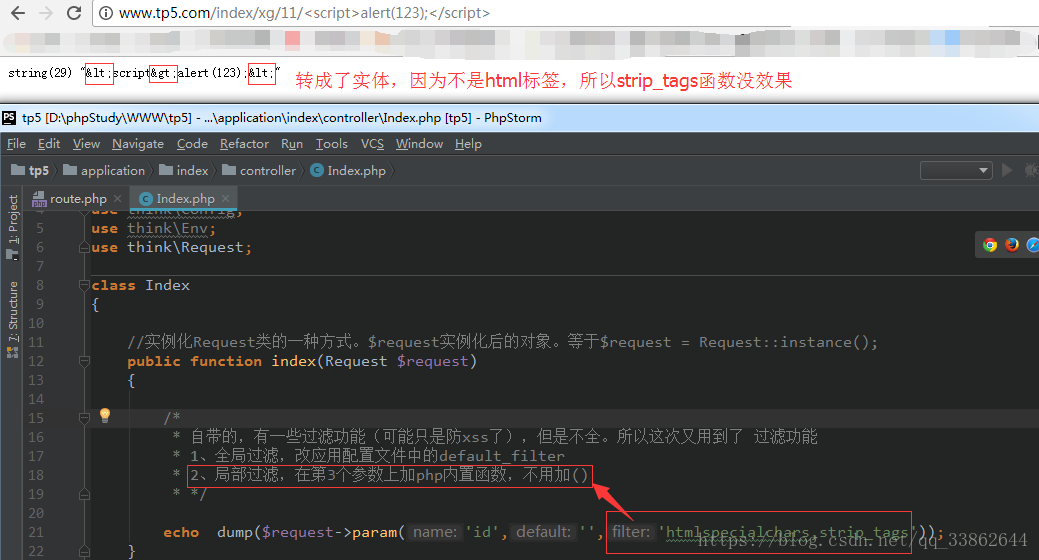
Task: Click the green Run play button
Action: point(1007,170)
